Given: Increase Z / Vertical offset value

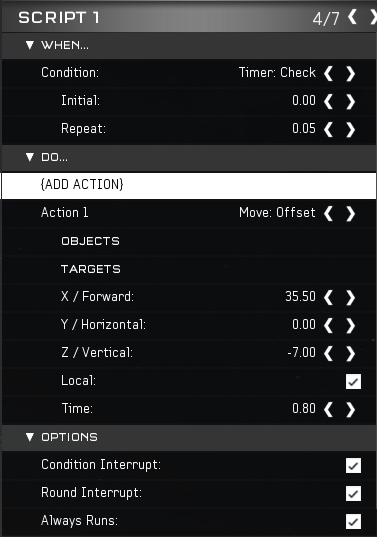Looking at the screenshot, I should tap(350, 353).
